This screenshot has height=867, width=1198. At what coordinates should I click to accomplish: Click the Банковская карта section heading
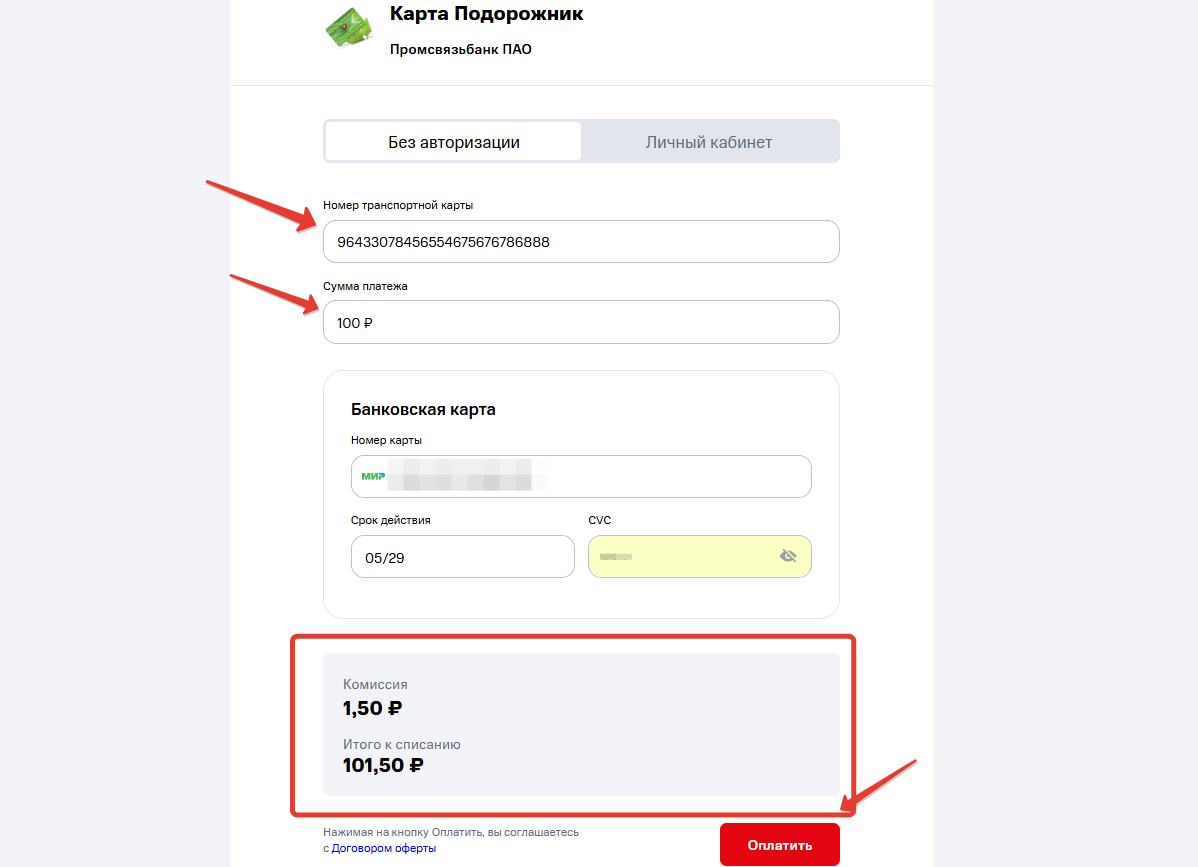point(423,409)
